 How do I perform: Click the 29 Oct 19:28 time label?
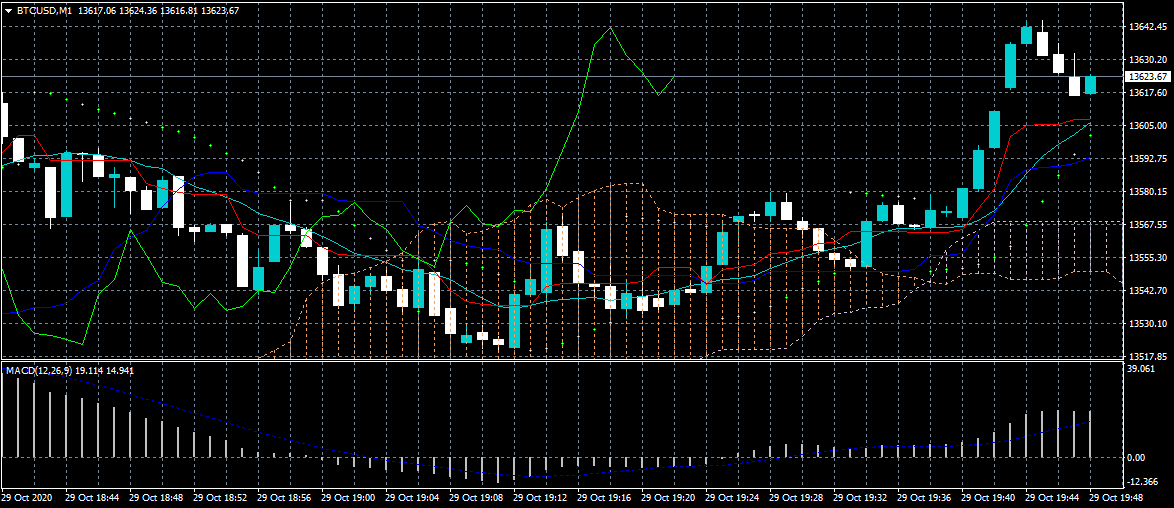[796, 498]
